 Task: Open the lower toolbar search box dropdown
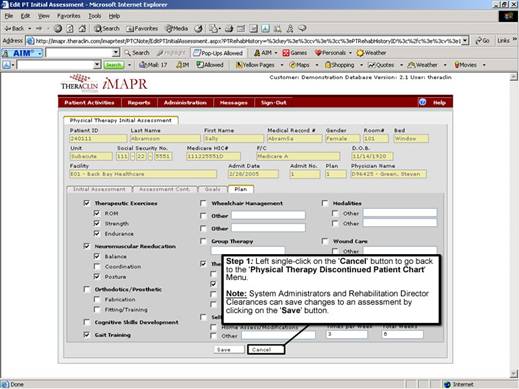[x=97, y=65]
